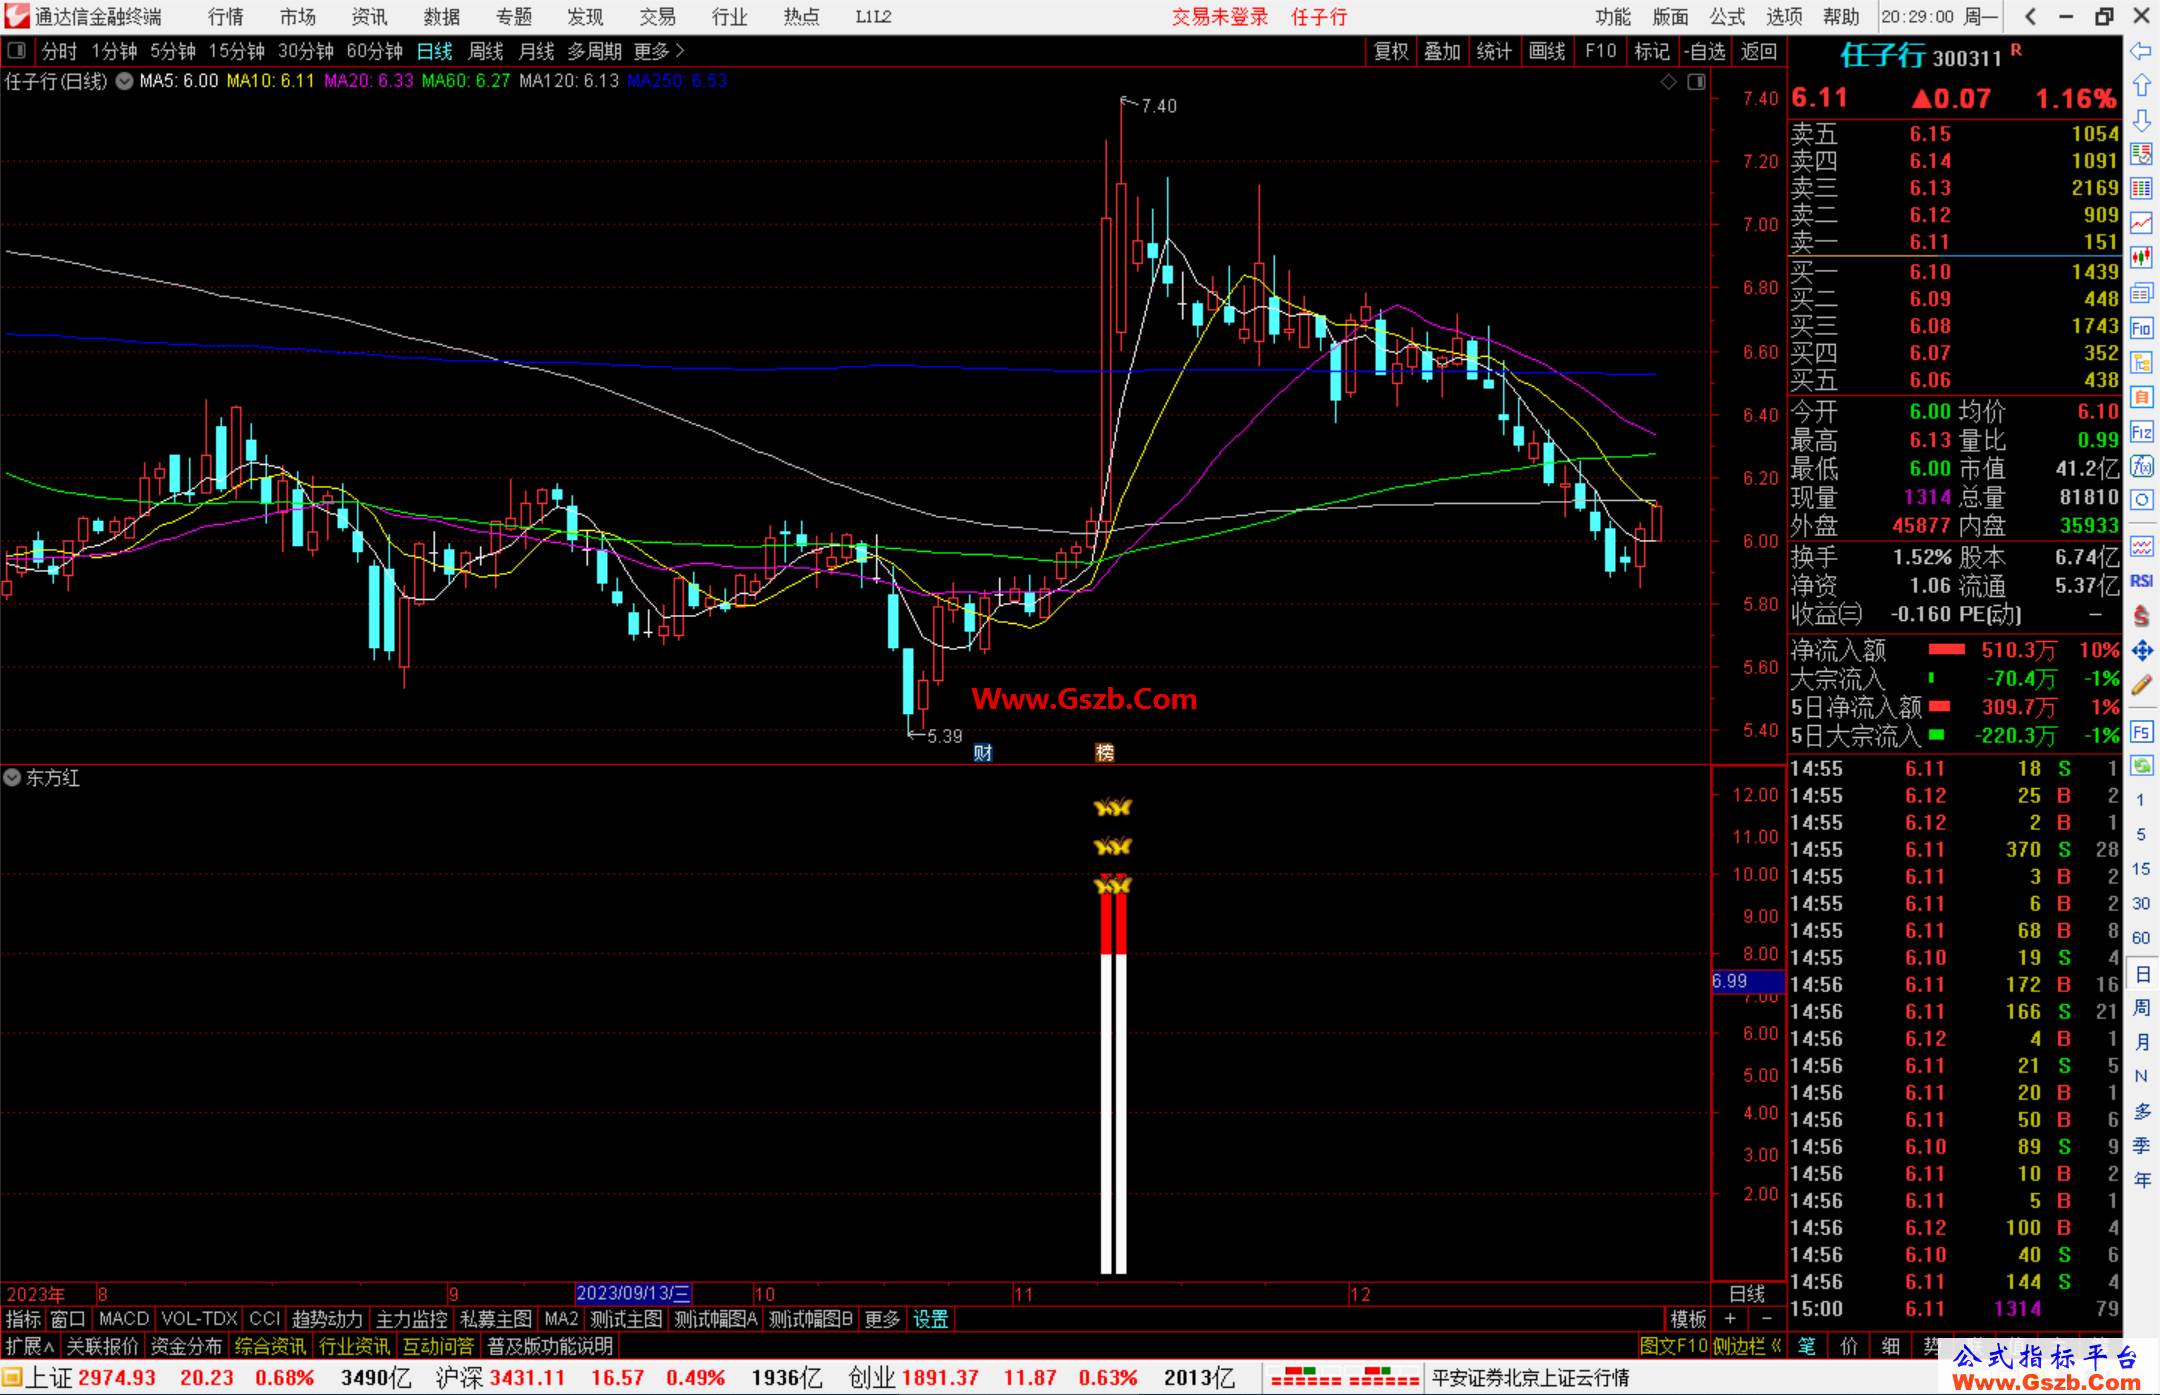Switch the sidebar period to 30 minutes

pyautogui.click(x=2140, y=904)
